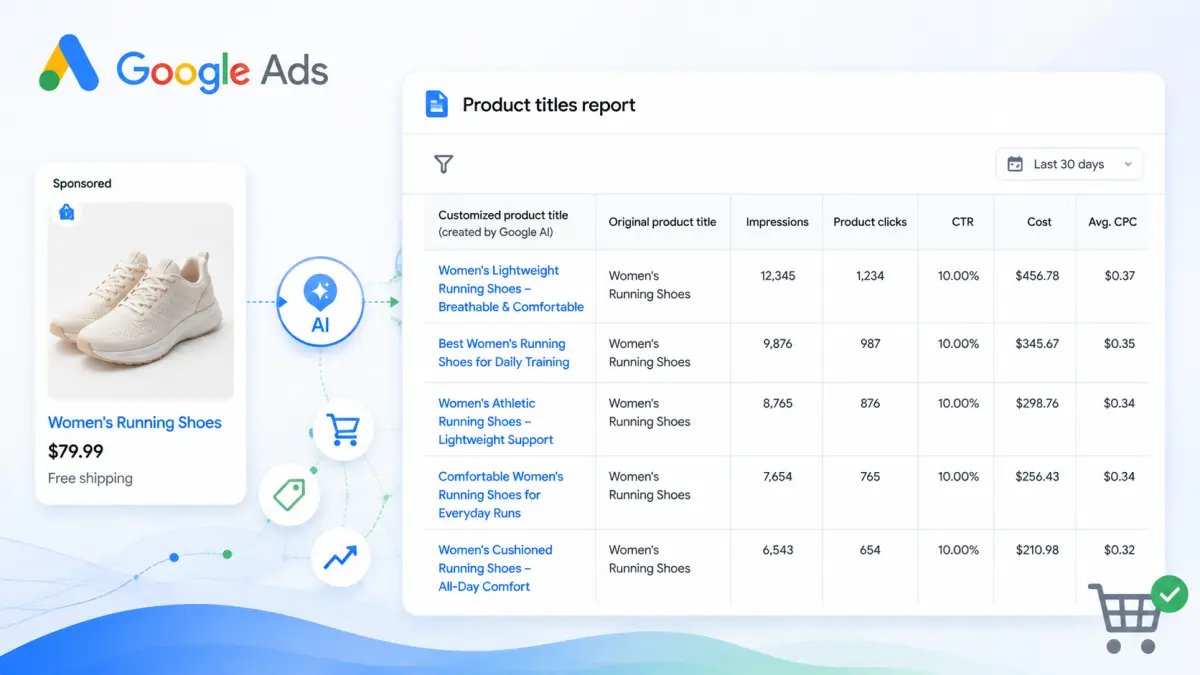Open Best Women's Running Shoes for Daily Training
The width and height of the screenshot is (1200, 675).
coord(504,353)
